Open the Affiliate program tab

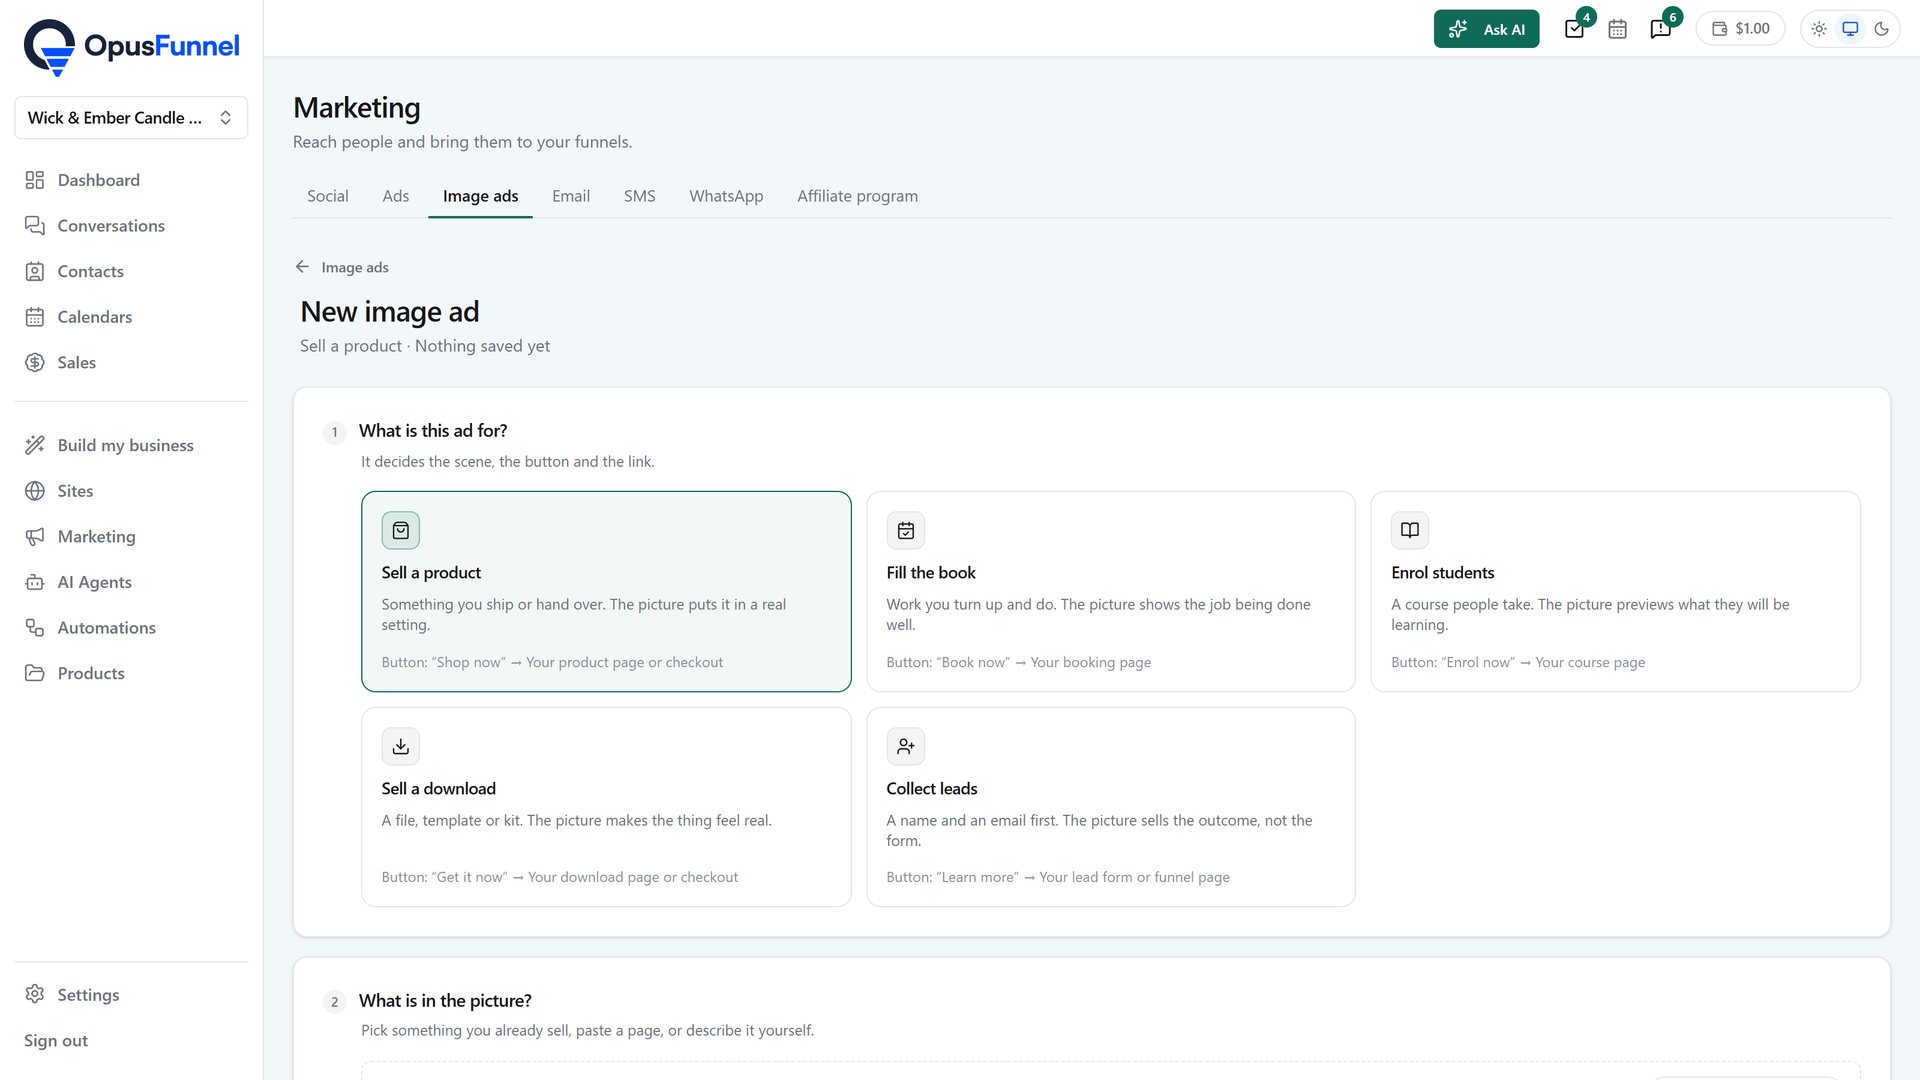click(x=857, y=196)
